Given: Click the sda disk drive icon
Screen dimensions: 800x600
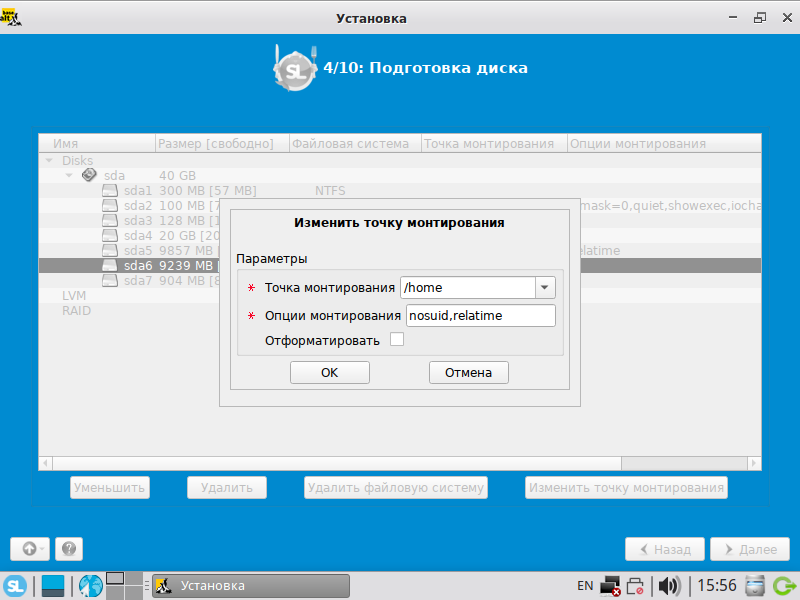Looking at the screenshot, I should point(89,175).
